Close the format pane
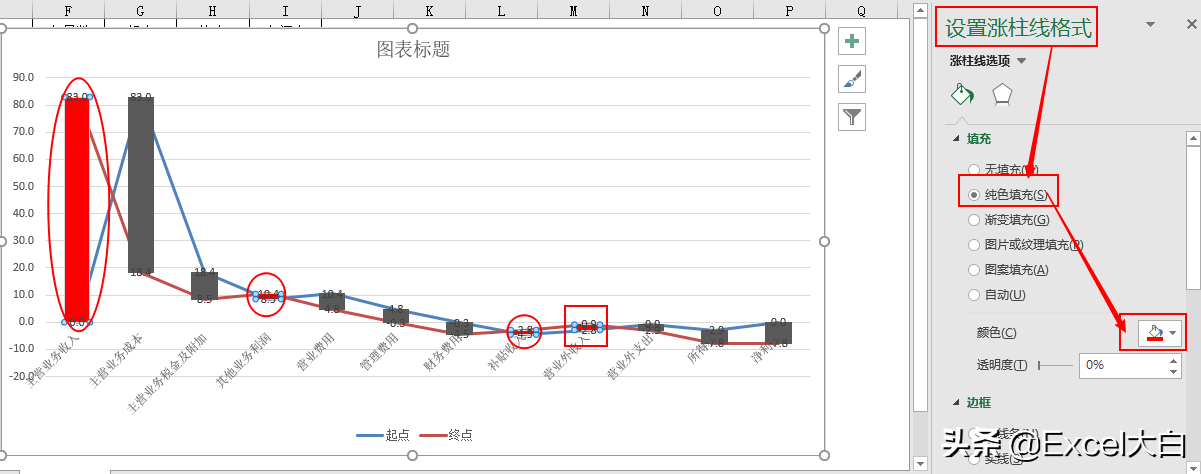The width and height of the screenshot is (1201, 474). point(1189,25)
